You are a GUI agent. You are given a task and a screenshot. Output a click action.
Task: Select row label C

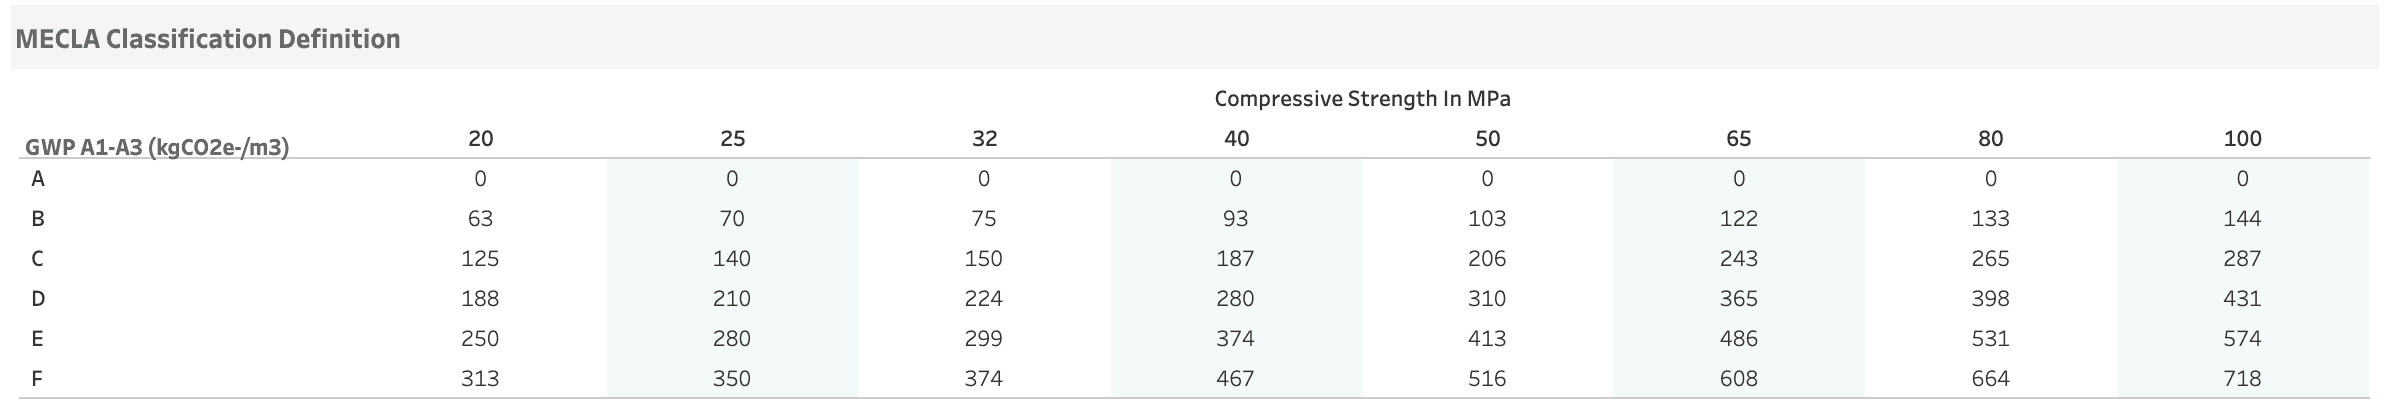click(x=38, y=259)
